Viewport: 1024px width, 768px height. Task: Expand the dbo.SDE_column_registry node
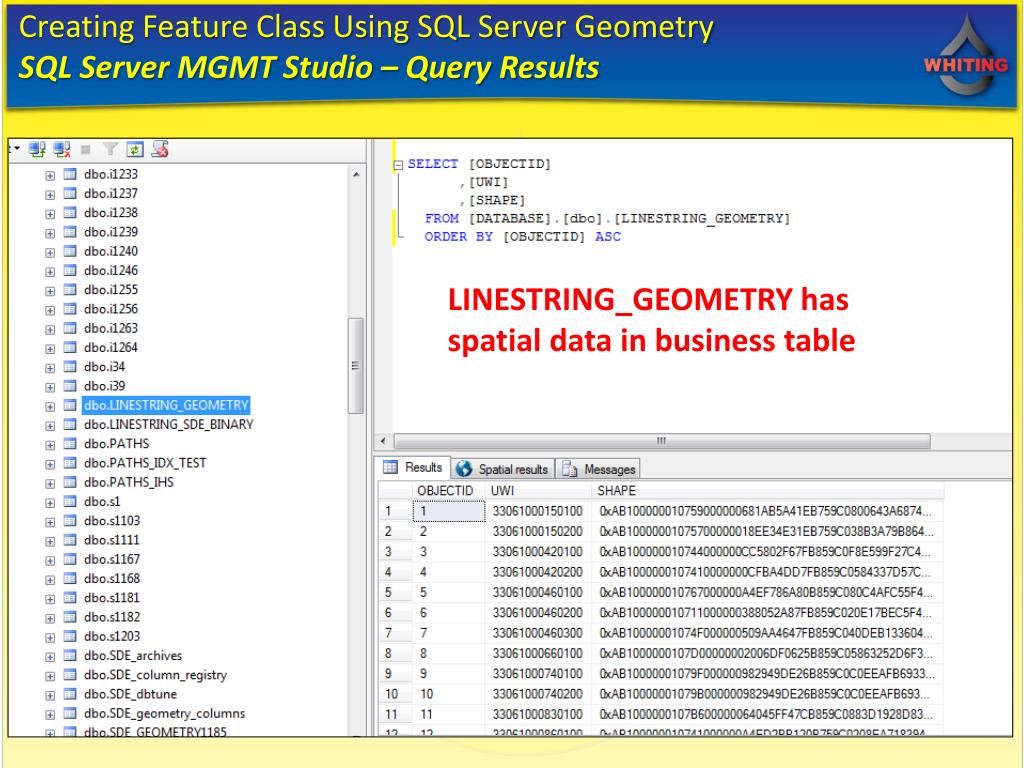pyautogui.click(x=50, y=677)
